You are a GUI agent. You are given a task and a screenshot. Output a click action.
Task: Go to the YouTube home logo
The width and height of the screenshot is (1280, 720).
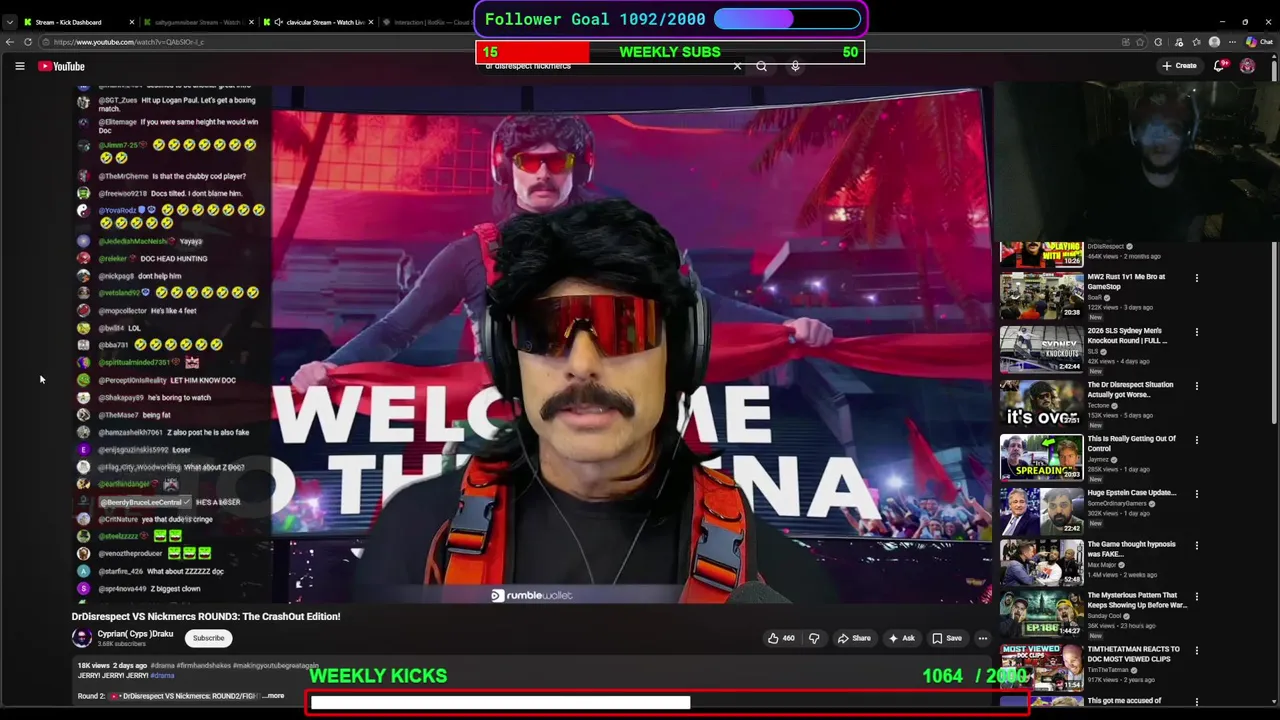coord(62,66)
